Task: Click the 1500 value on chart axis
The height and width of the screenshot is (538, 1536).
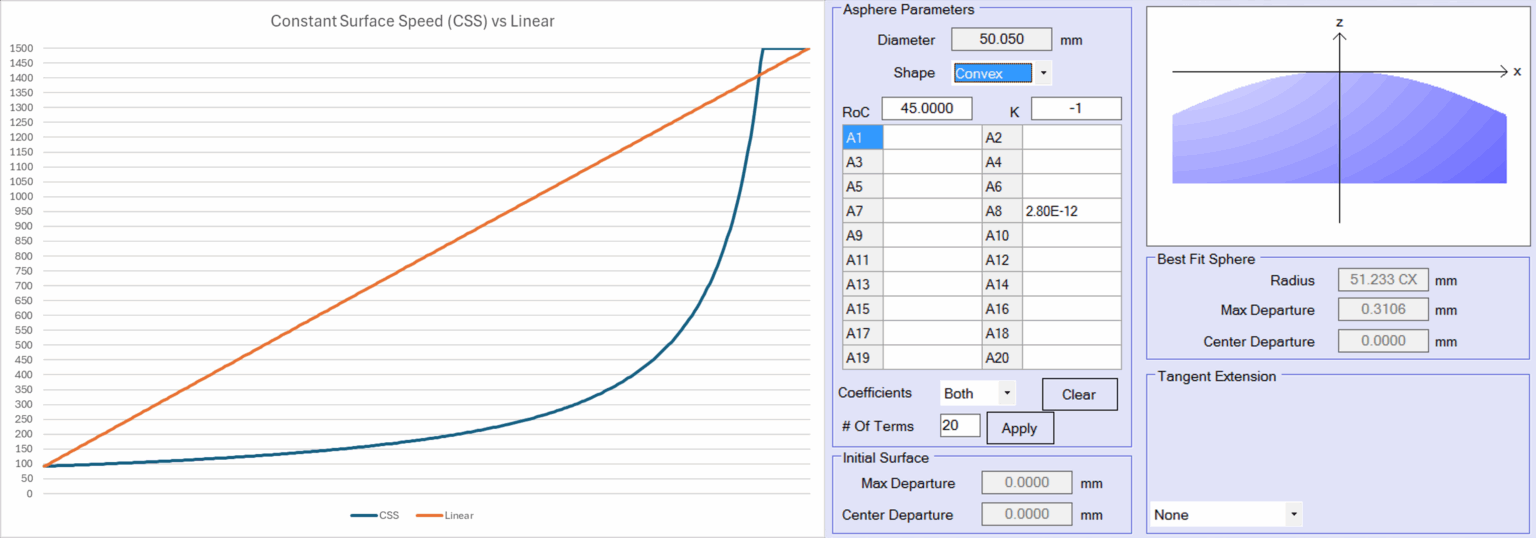Action: coord(20,48)
